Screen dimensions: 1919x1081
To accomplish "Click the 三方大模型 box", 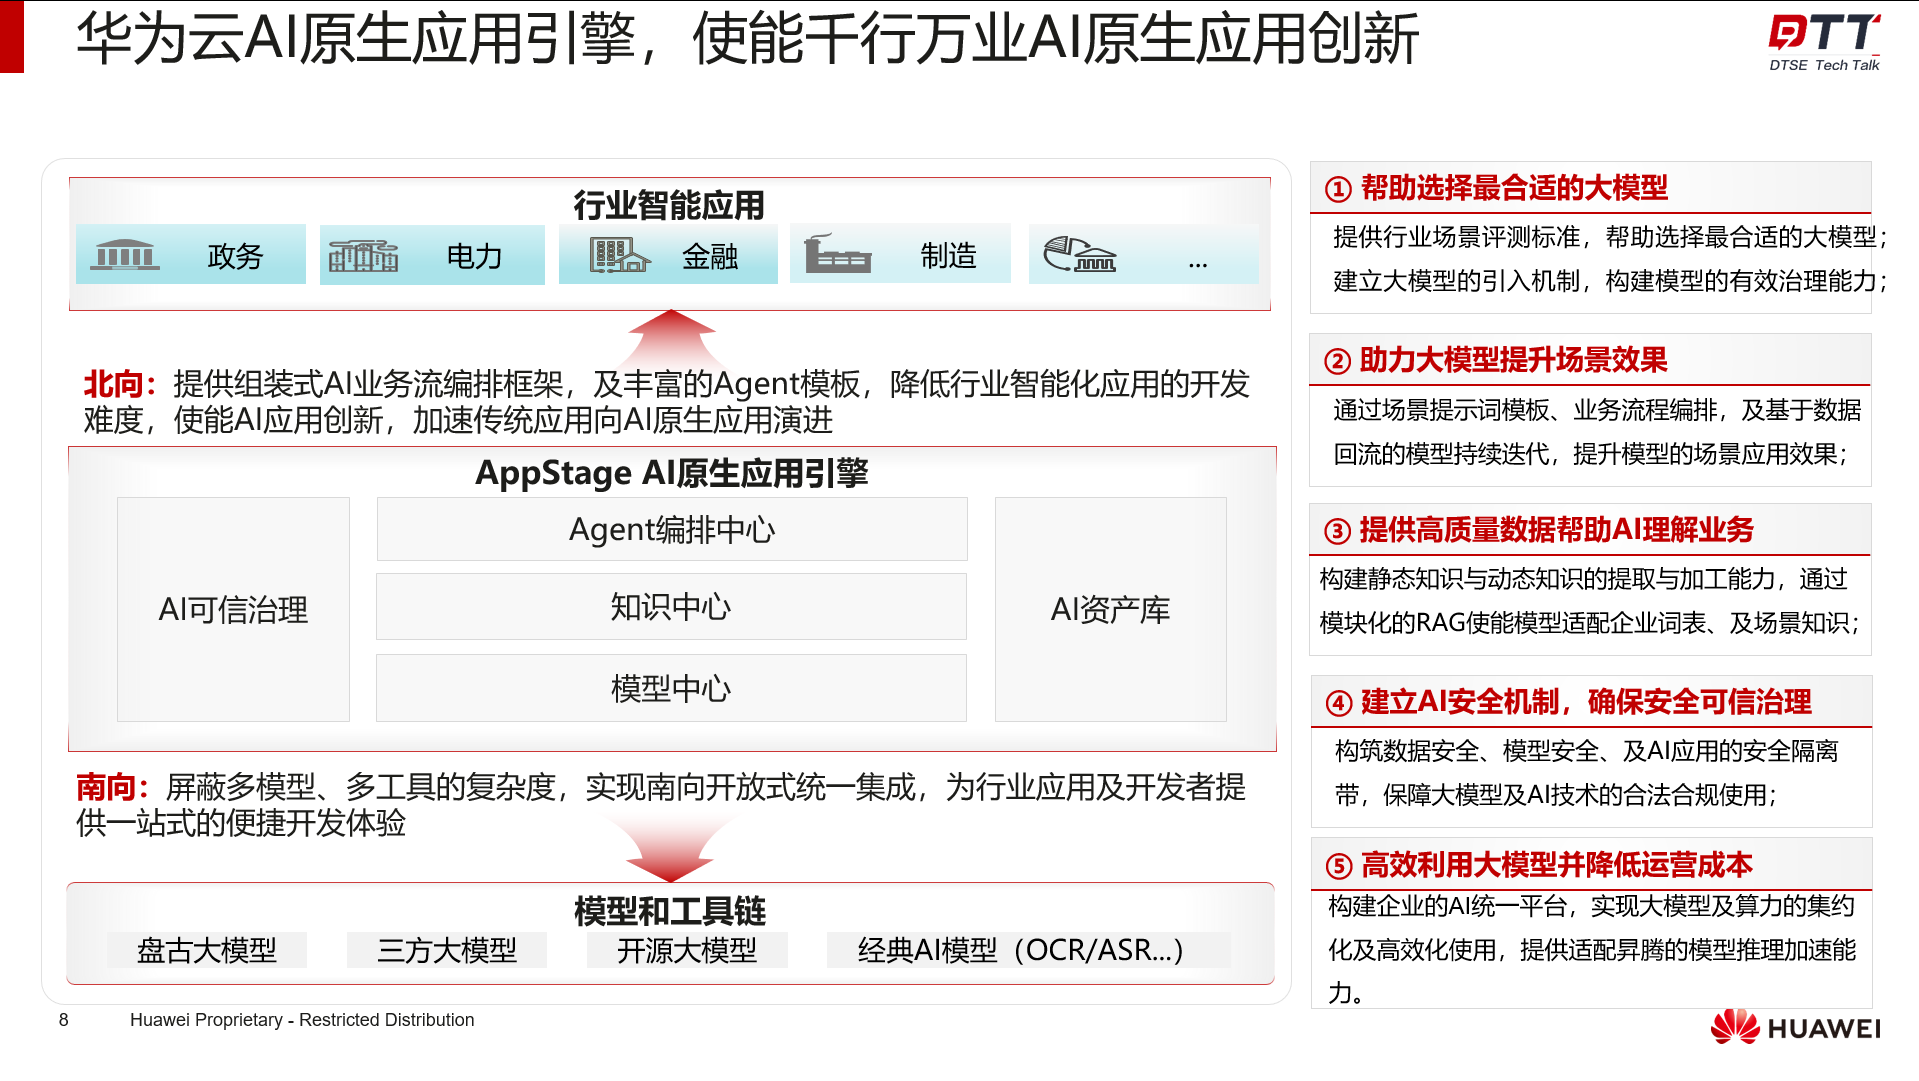I will 447,950.
